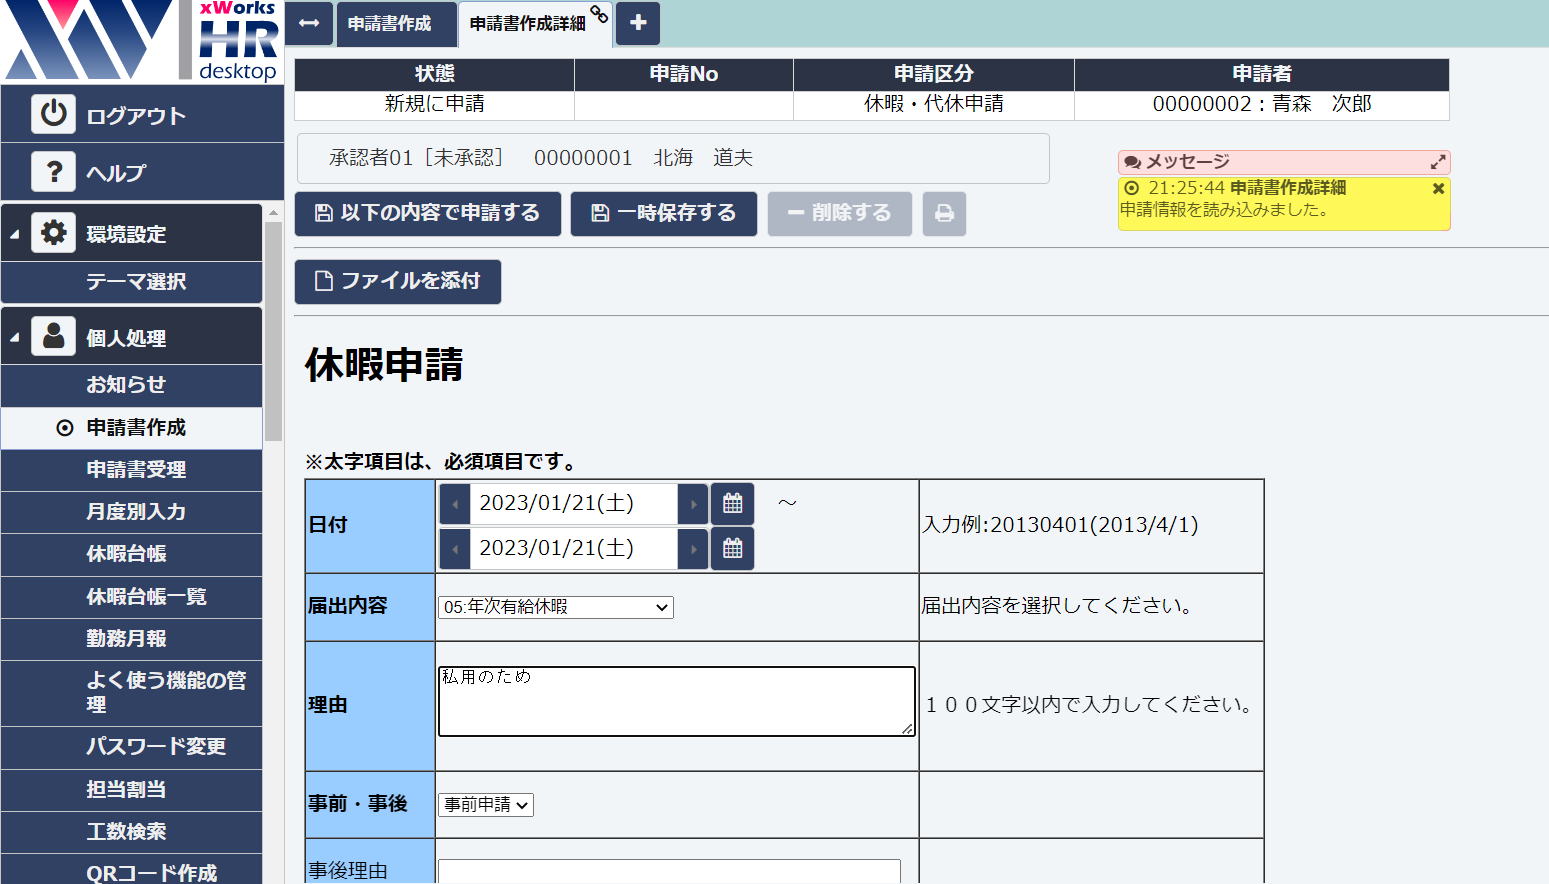Open 休暇台帳 from the sidebar
This screenshot has width=1549, height=884.
click(127, 554)
